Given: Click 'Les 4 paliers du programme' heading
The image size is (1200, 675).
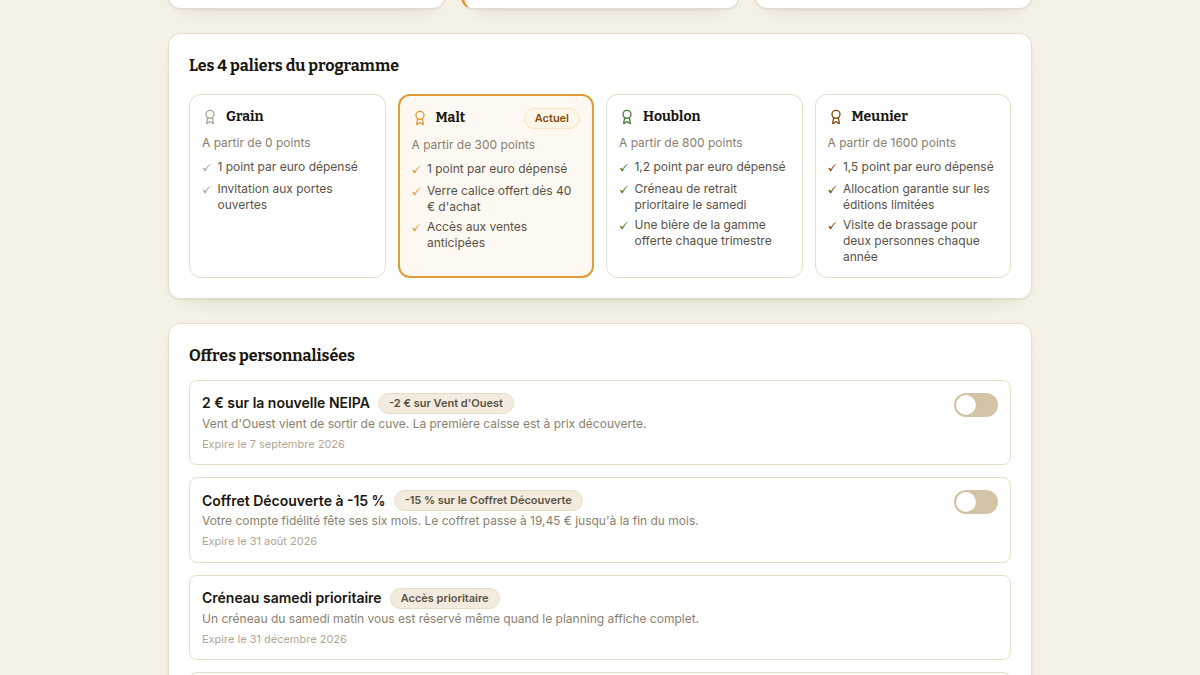Looking at the screenshot, I should (294, 65).
